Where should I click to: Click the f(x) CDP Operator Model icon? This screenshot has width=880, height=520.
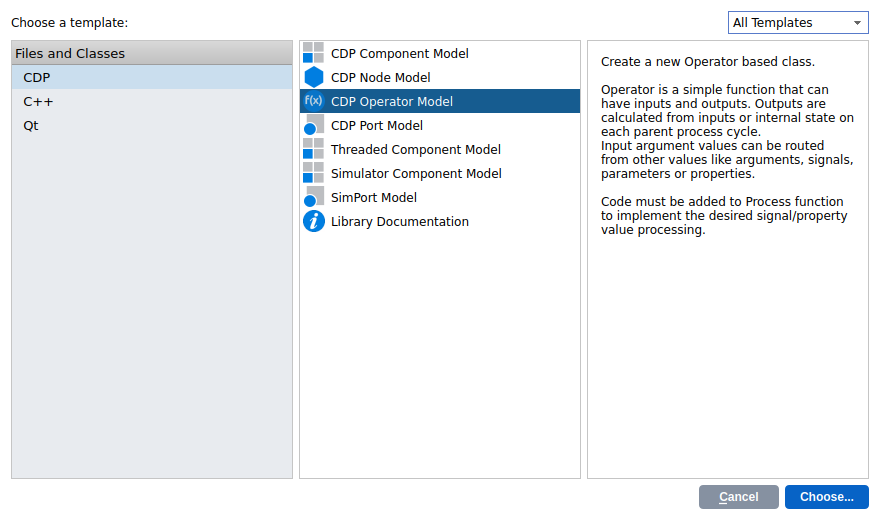coord(313,101)
